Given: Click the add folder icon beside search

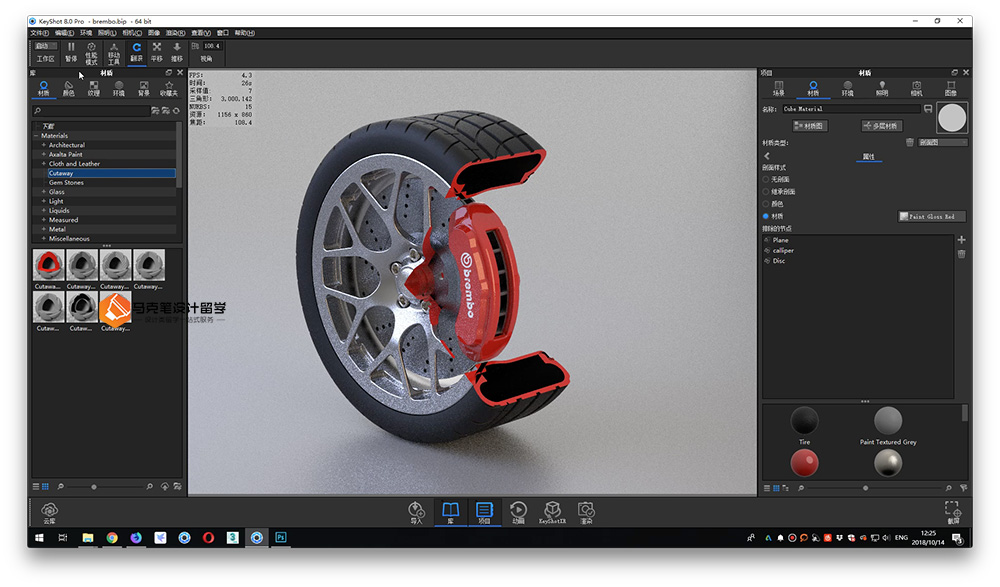Looking at the screenshot, I should tap(155, 111).
